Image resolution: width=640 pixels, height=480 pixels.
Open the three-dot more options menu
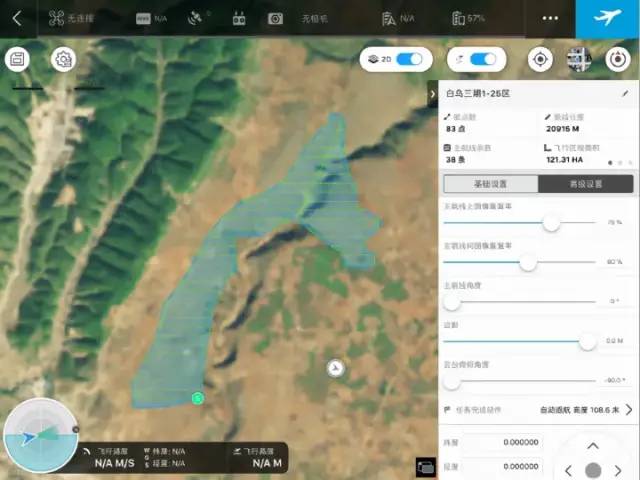[x=551, y=18]
